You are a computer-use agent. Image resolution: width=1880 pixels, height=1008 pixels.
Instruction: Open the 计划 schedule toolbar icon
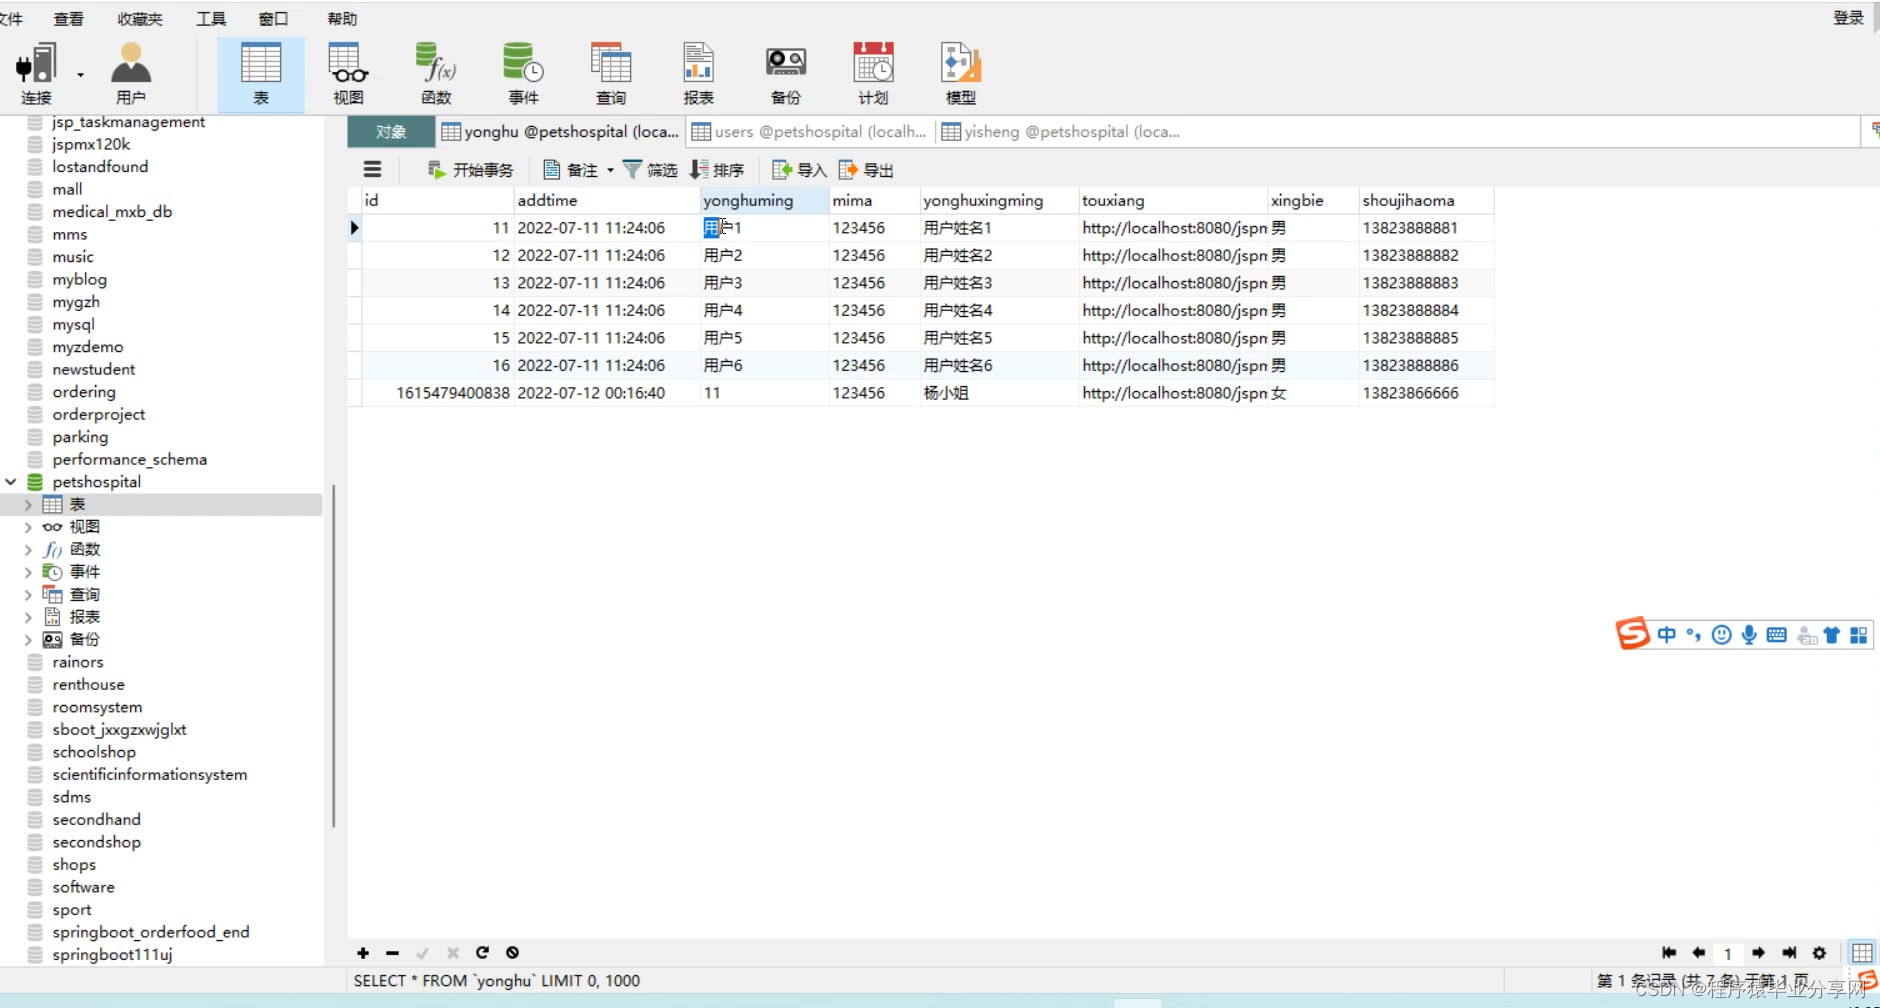[x=873, y=73]
